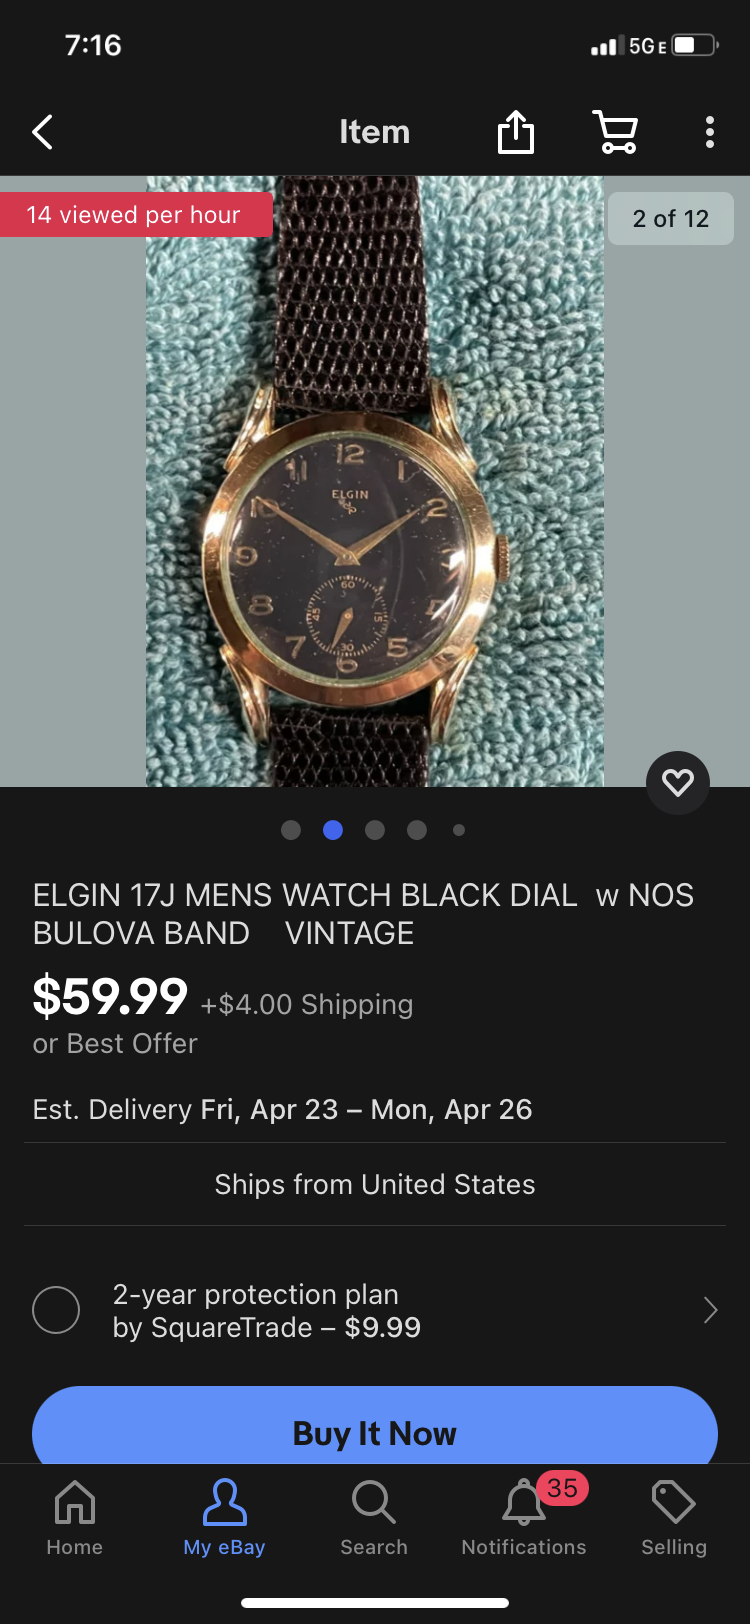The width and height of the screenshot is (750, 1624).
Task: Select the fourth image pagination dot
Action: tap(417, 830)
